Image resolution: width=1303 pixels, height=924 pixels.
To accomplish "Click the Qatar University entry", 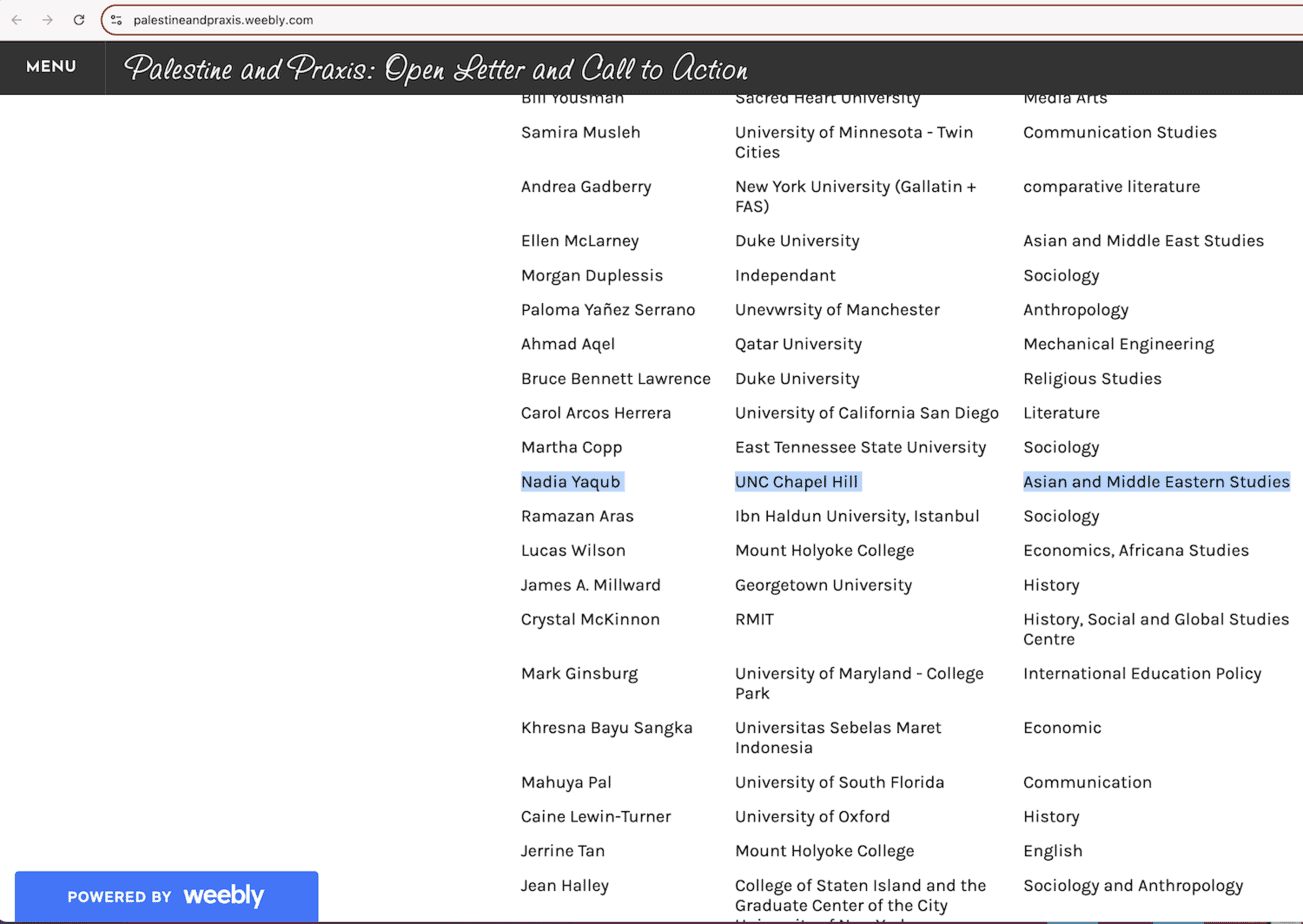I will point(798,345).
